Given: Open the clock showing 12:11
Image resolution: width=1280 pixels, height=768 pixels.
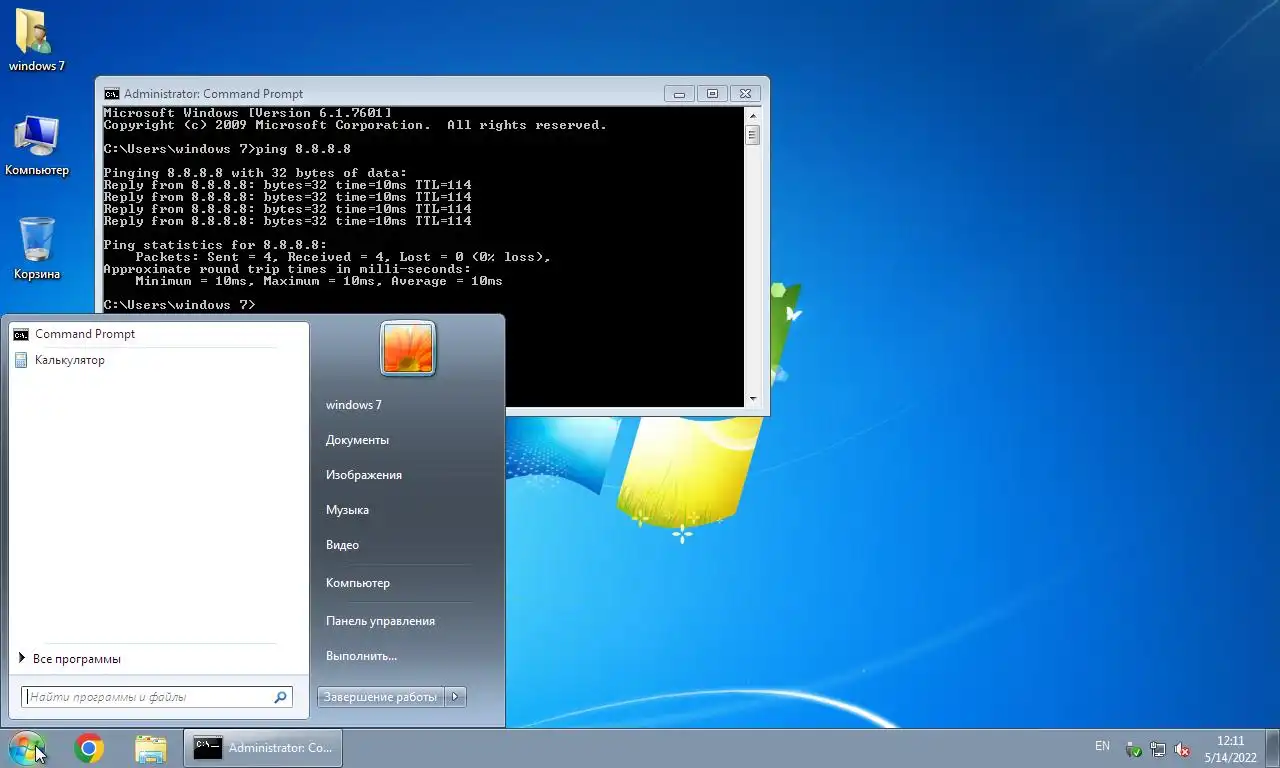Looking at the screenshot, I should coord(1230,749).
